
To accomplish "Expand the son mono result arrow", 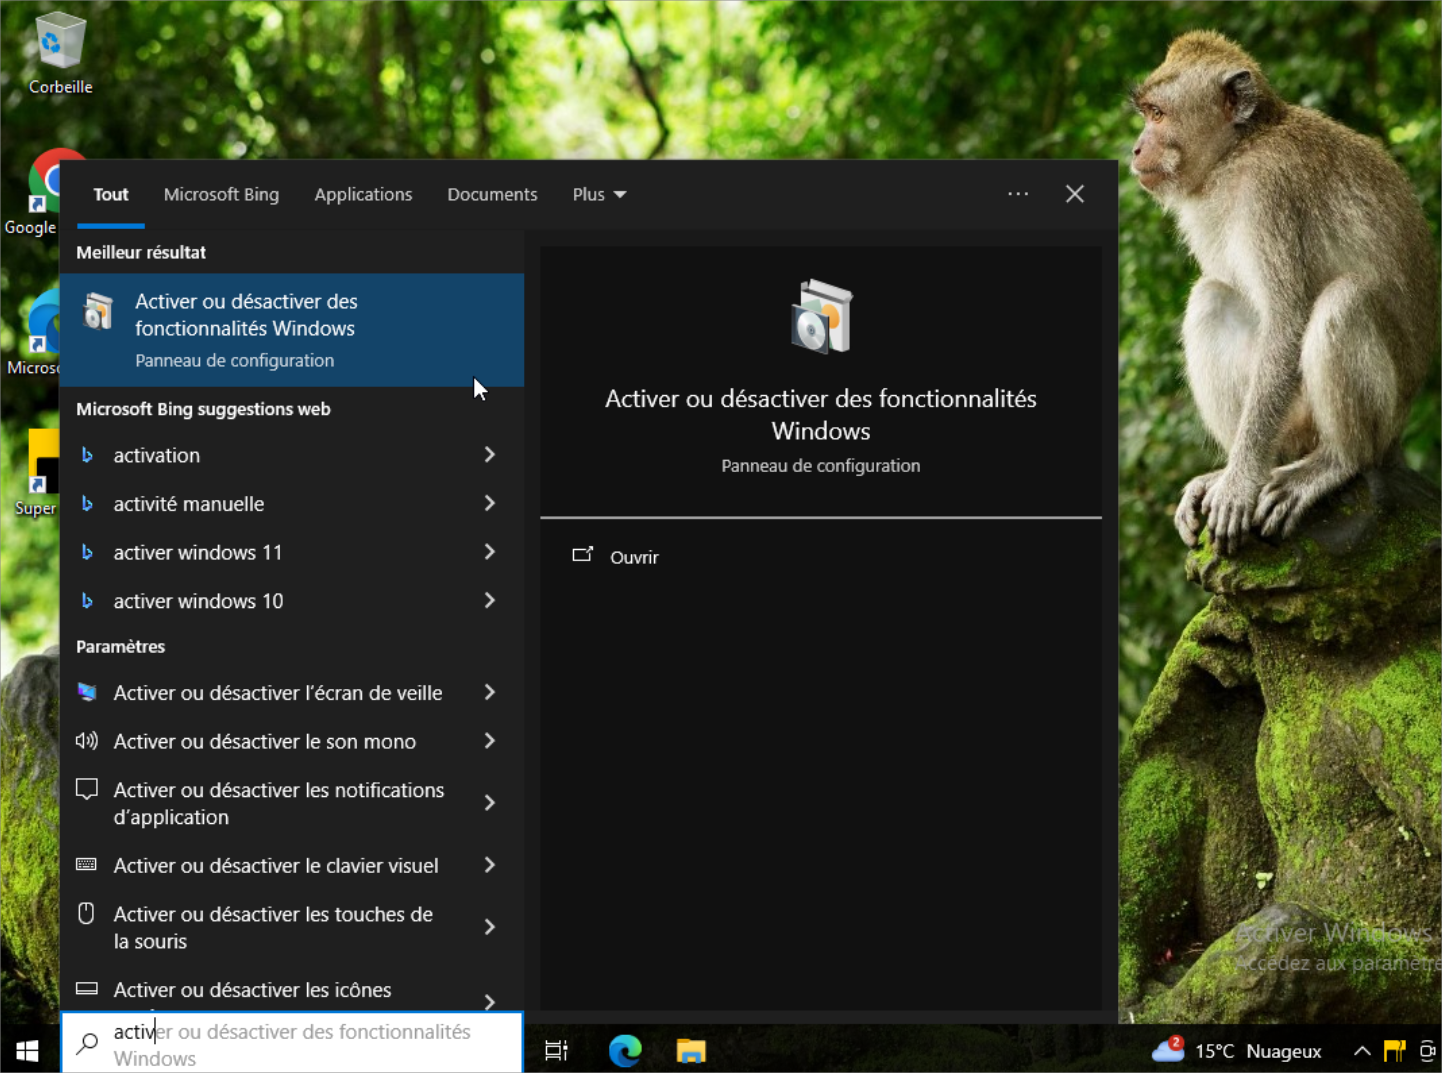I will click(x=490, y=741).
